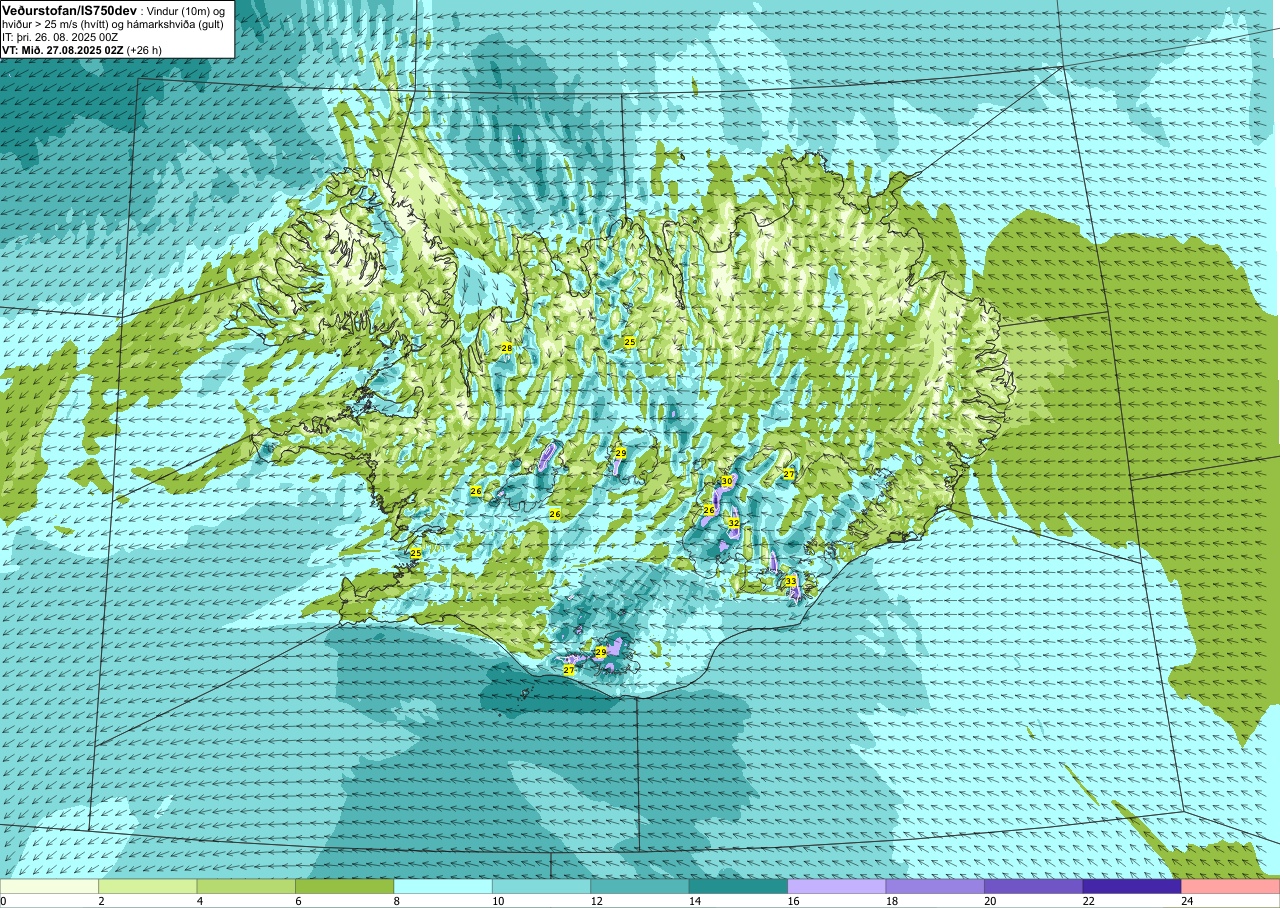
Task: Click the medium purple 18–20 m/s legend swatch
Action: 935,886
